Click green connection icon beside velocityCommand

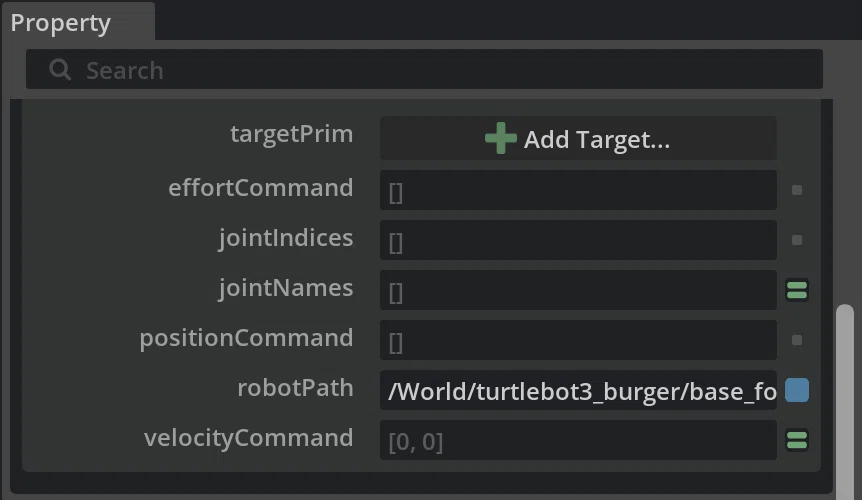click(797, 440)
